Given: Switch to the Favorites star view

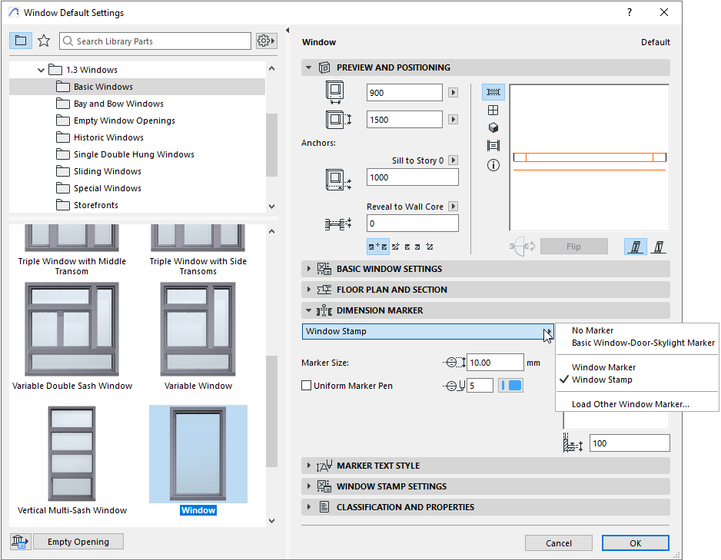Looking at the screenshot, I should (x=43, y=41).
